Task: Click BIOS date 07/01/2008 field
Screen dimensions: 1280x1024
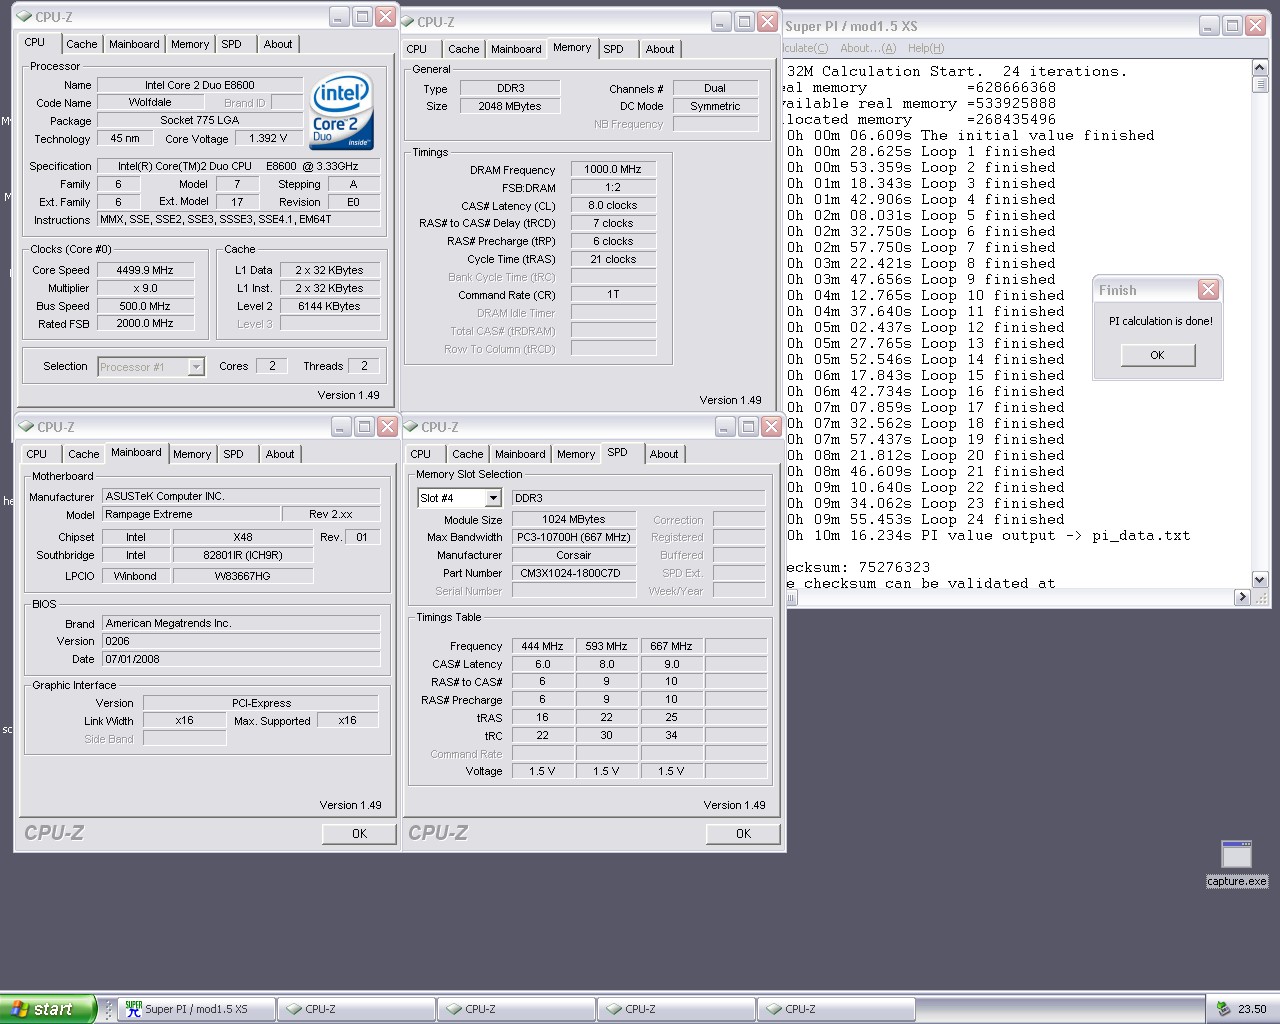Action: click(x=241, y=659)
